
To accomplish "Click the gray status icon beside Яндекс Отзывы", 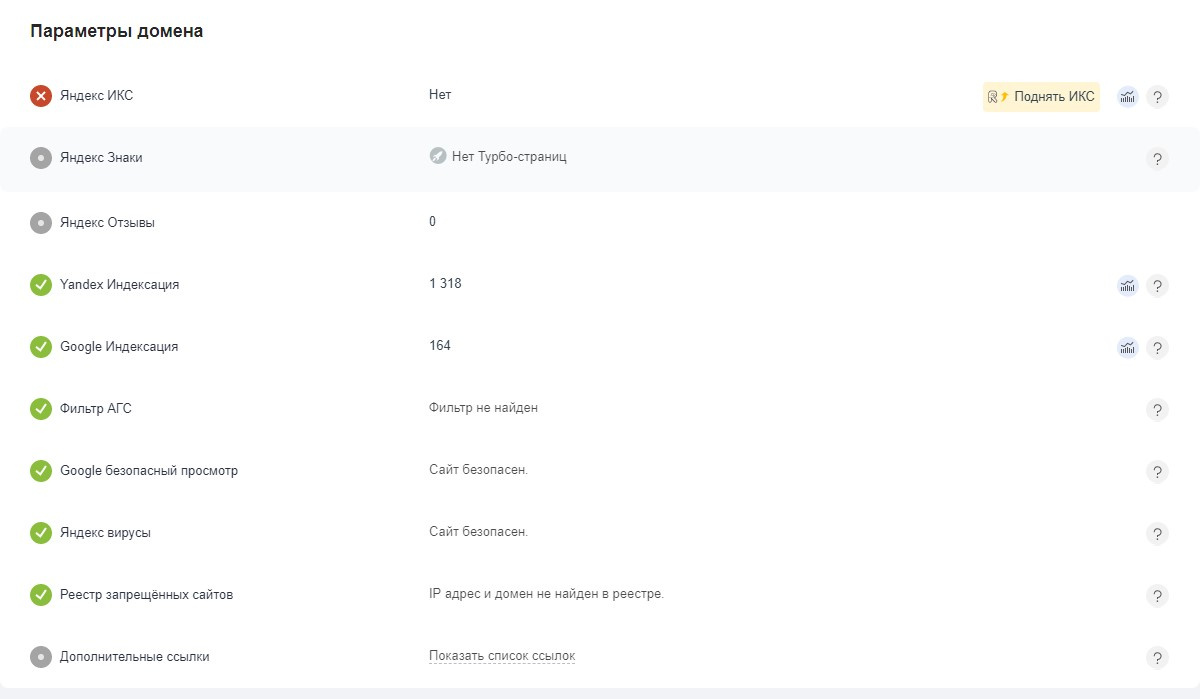I will [41, 223].
